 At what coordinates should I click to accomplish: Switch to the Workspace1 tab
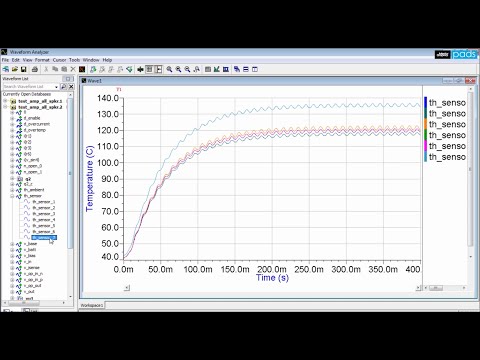92,305
